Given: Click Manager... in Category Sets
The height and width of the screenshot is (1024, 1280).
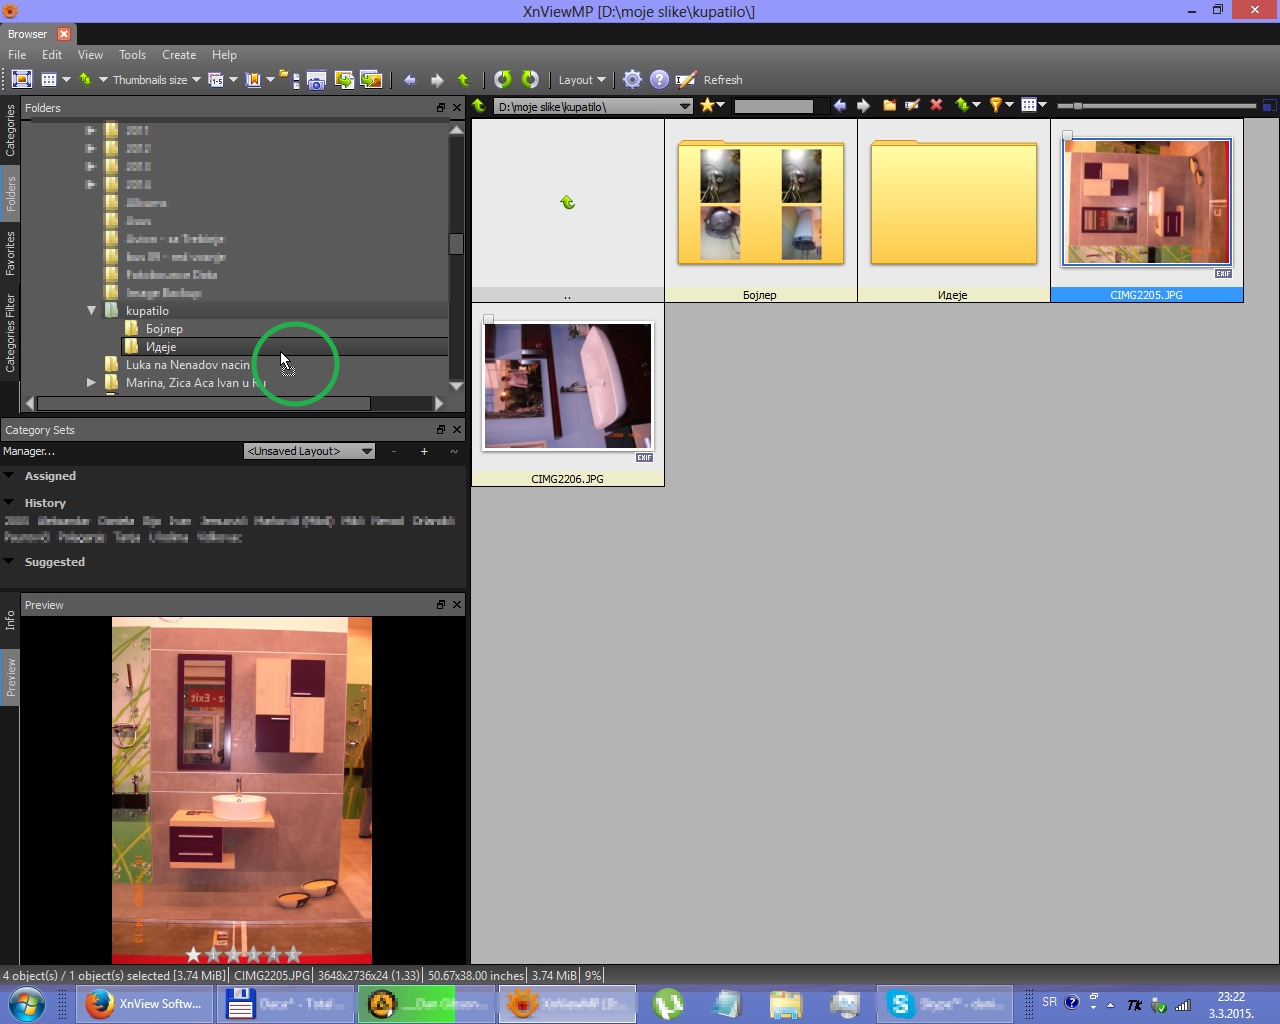Looking at the screenshot, I should pos(29,451).
